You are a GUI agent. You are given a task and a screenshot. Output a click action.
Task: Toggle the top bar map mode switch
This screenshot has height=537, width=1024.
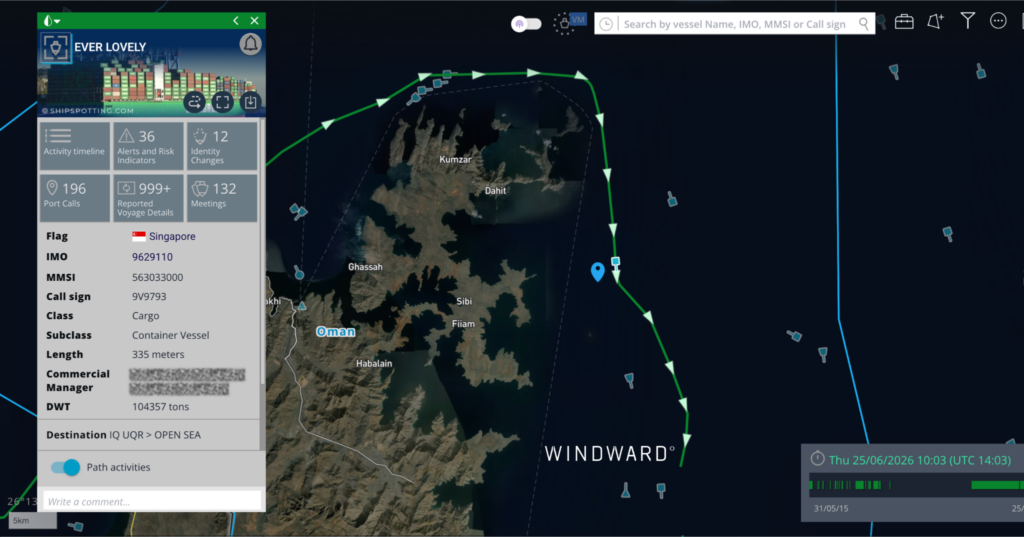[526, 24]
